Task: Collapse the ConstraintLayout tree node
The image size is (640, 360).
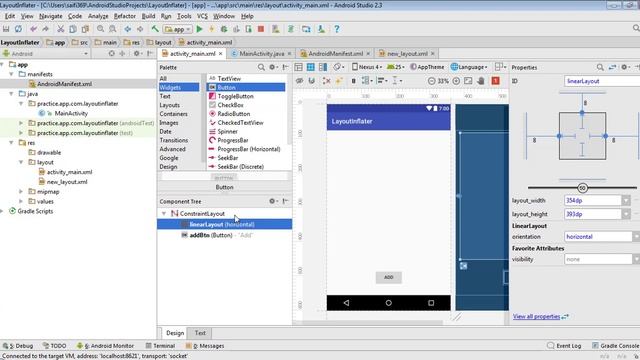Action: click(164, 213)
